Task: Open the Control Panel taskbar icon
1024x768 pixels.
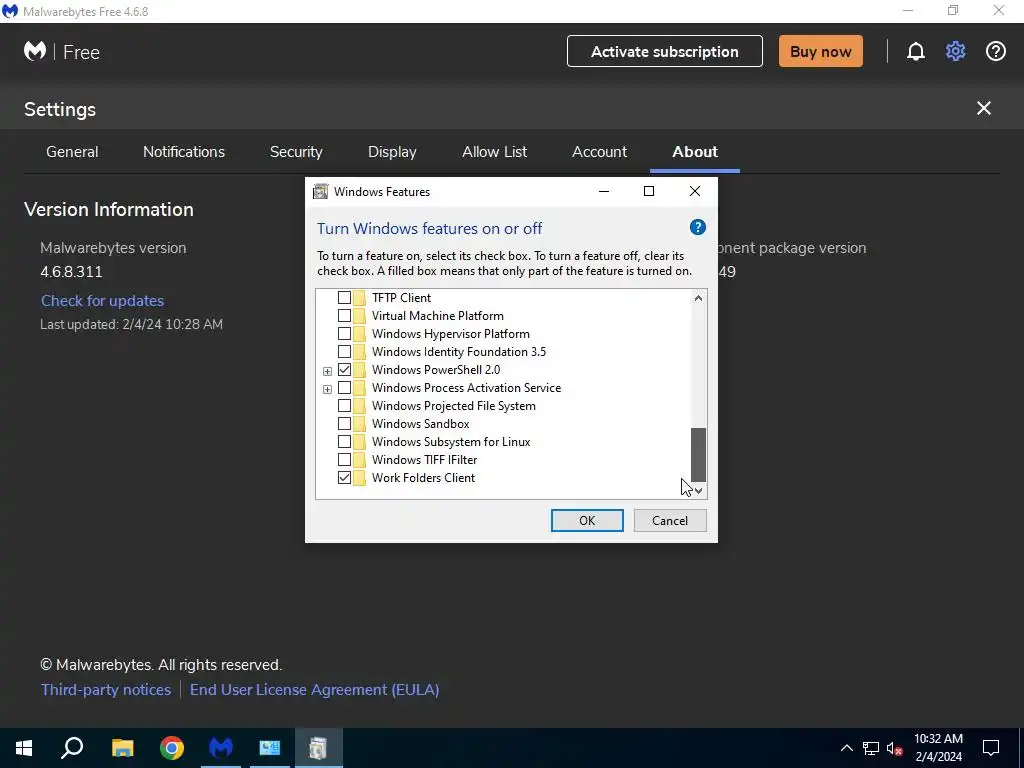Action: click(270, 748)
